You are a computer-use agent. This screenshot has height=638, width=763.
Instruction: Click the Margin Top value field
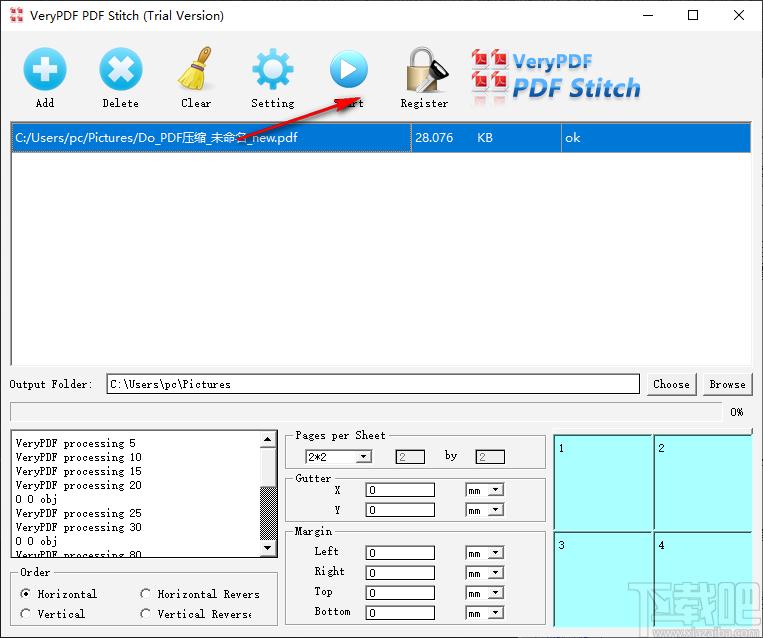(400, 593)
